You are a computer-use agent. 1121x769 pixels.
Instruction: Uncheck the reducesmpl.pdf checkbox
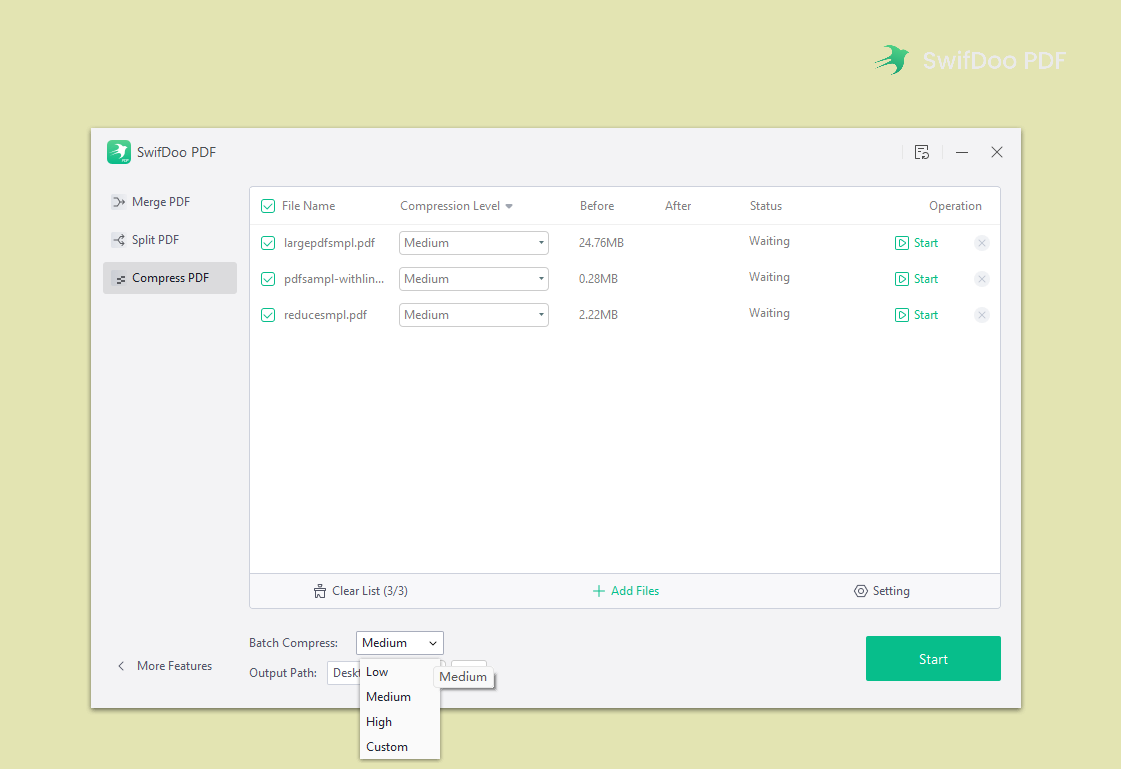(x=268, y=315)
